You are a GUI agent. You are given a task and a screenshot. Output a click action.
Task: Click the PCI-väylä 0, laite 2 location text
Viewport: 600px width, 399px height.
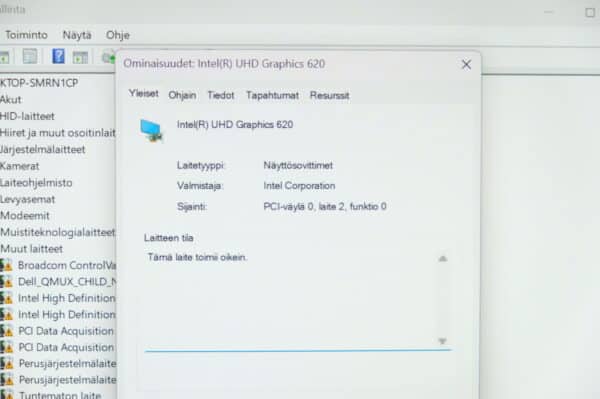coord(325,207)
